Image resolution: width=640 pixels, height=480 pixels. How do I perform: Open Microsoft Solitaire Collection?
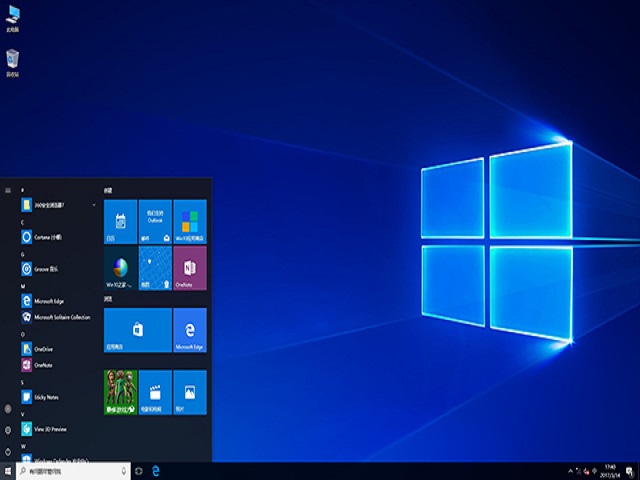click(x=60, y=317)
